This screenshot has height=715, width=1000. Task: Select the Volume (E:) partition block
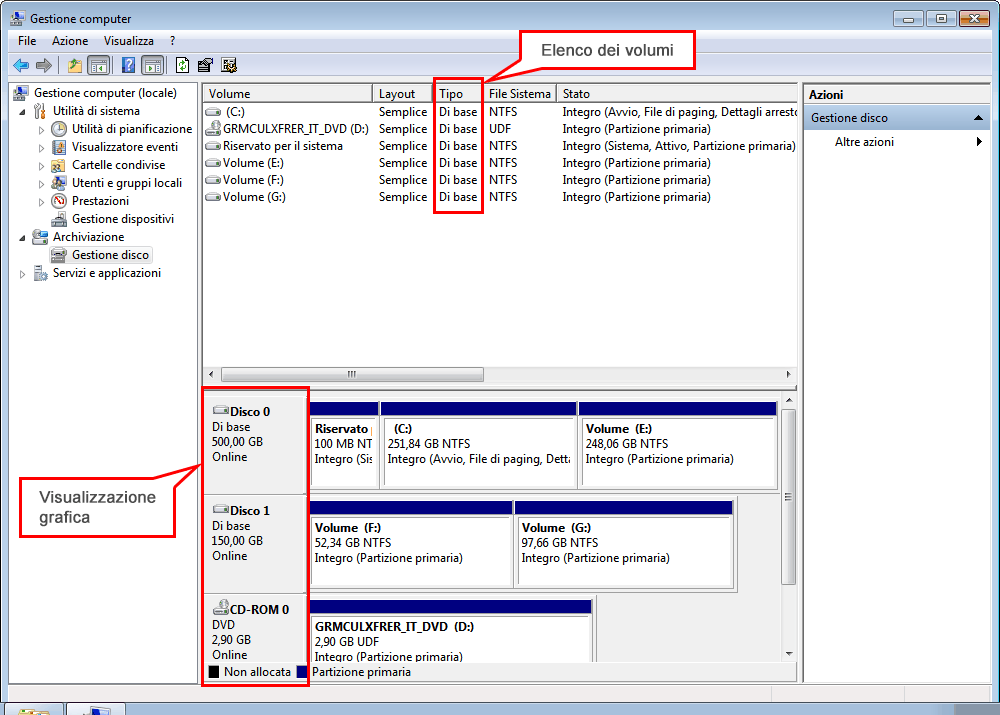(x=678, y=445)
